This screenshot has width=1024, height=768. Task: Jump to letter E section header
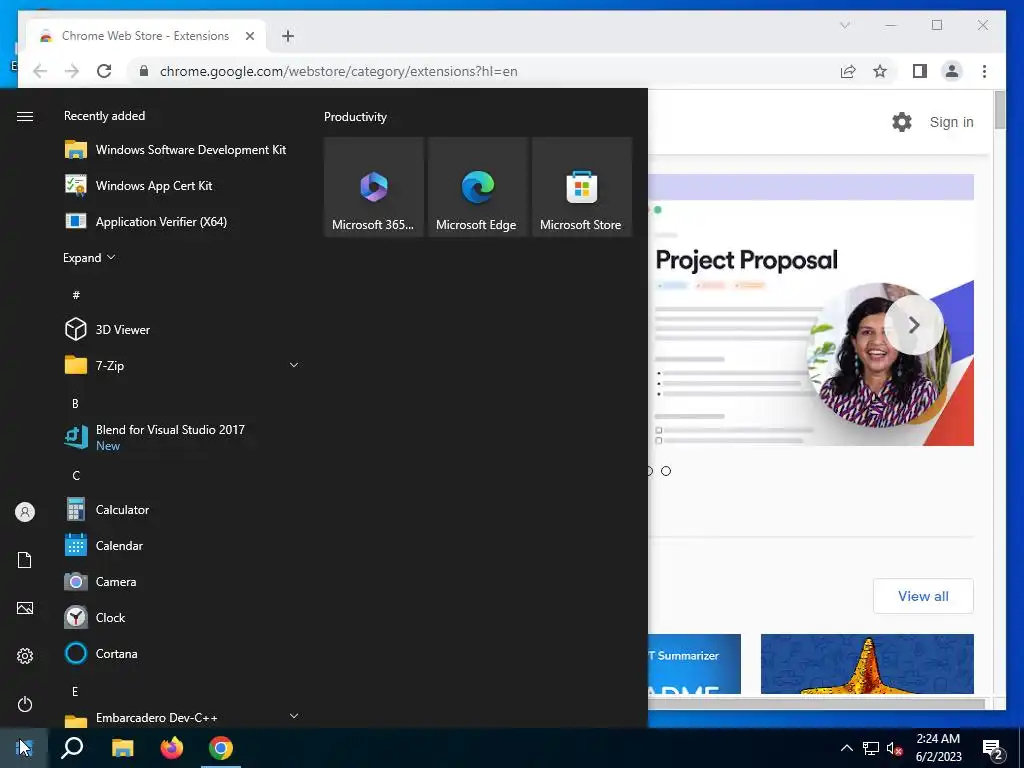tap(75, 691)
